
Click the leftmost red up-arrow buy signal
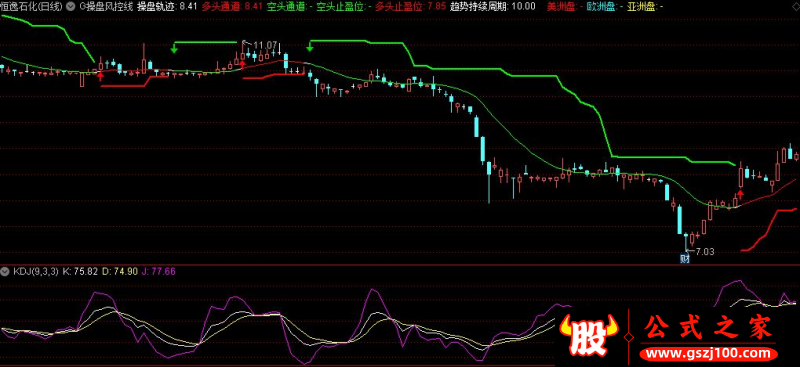click(101, 77)
